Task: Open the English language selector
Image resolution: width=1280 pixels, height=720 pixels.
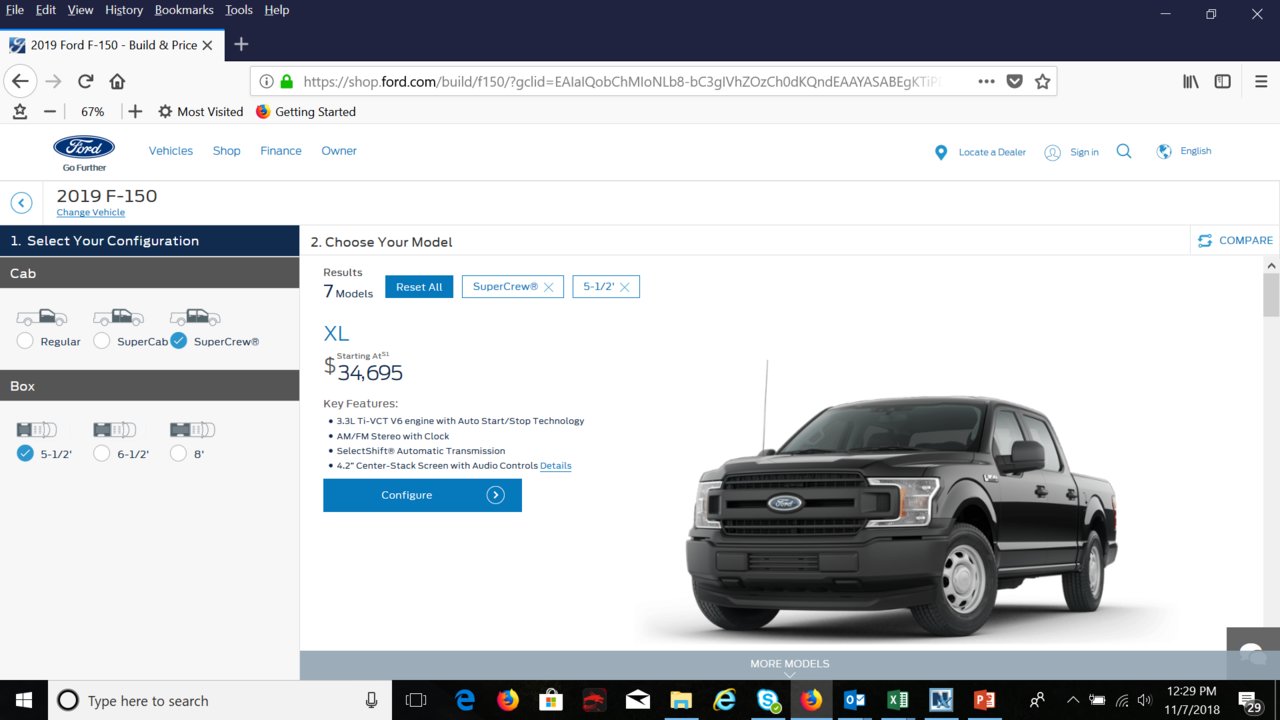Action: coord(1196,151)
